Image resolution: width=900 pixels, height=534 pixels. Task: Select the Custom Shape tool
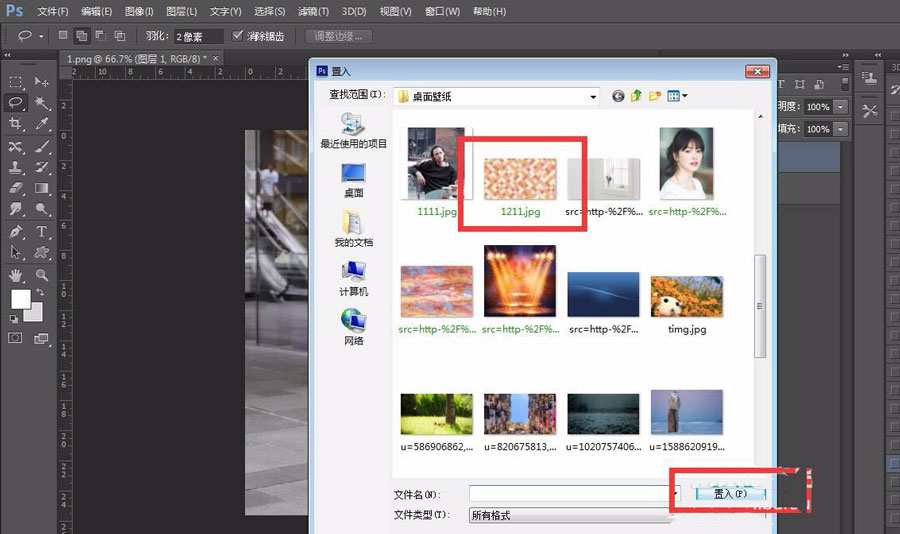tap(41, 253)
